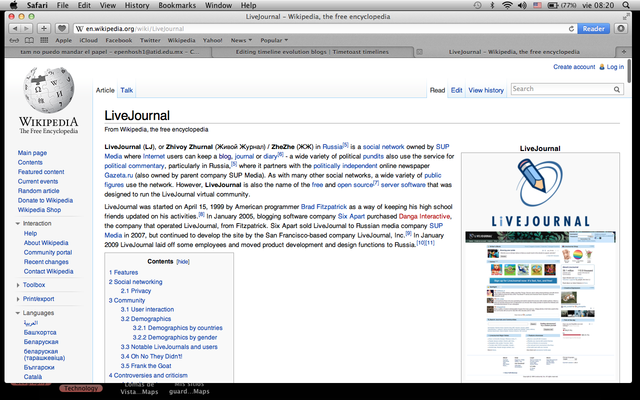Open the Six Apart link
The width and height of the screenshot is (640, 400).
click(351, 216)
